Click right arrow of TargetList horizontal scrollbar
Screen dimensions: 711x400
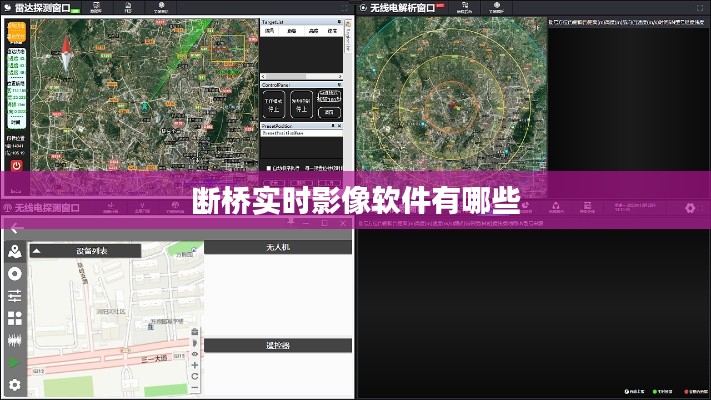(340, 76)
